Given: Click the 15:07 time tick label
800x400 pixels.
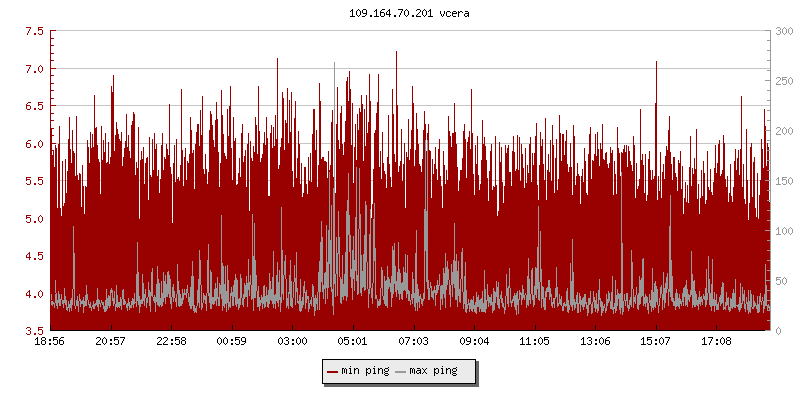Looking at the screenshot, I should [x=656, y=341].
